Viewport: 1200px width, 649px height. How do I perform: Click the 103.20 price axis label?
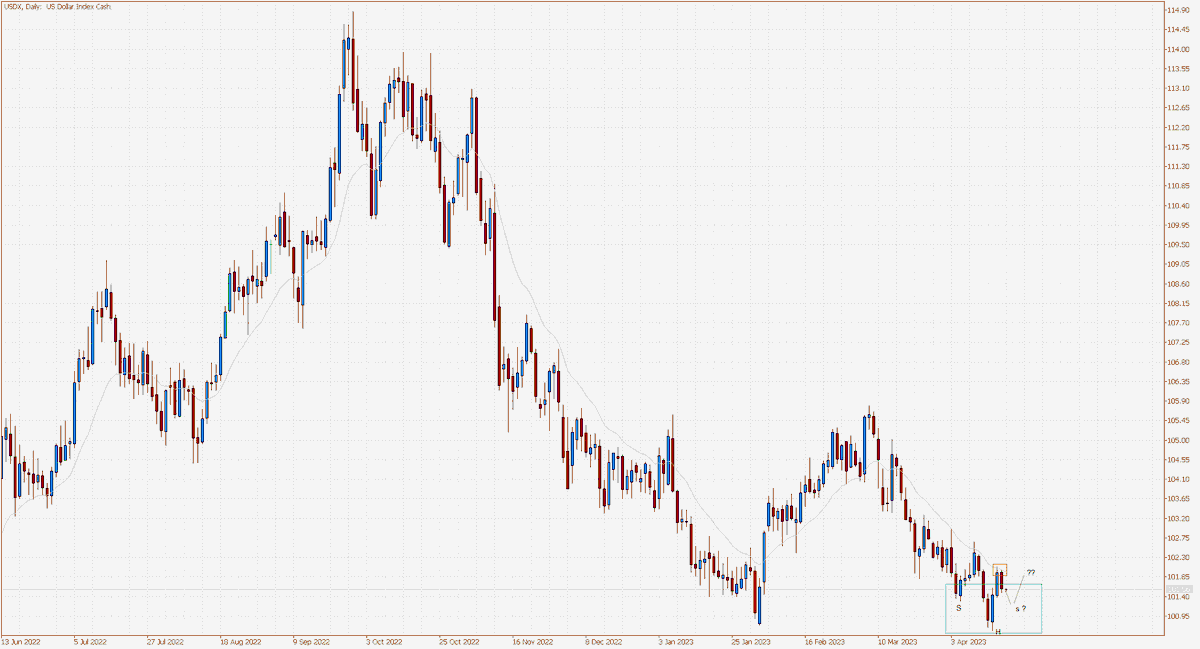coord(1177,518)
